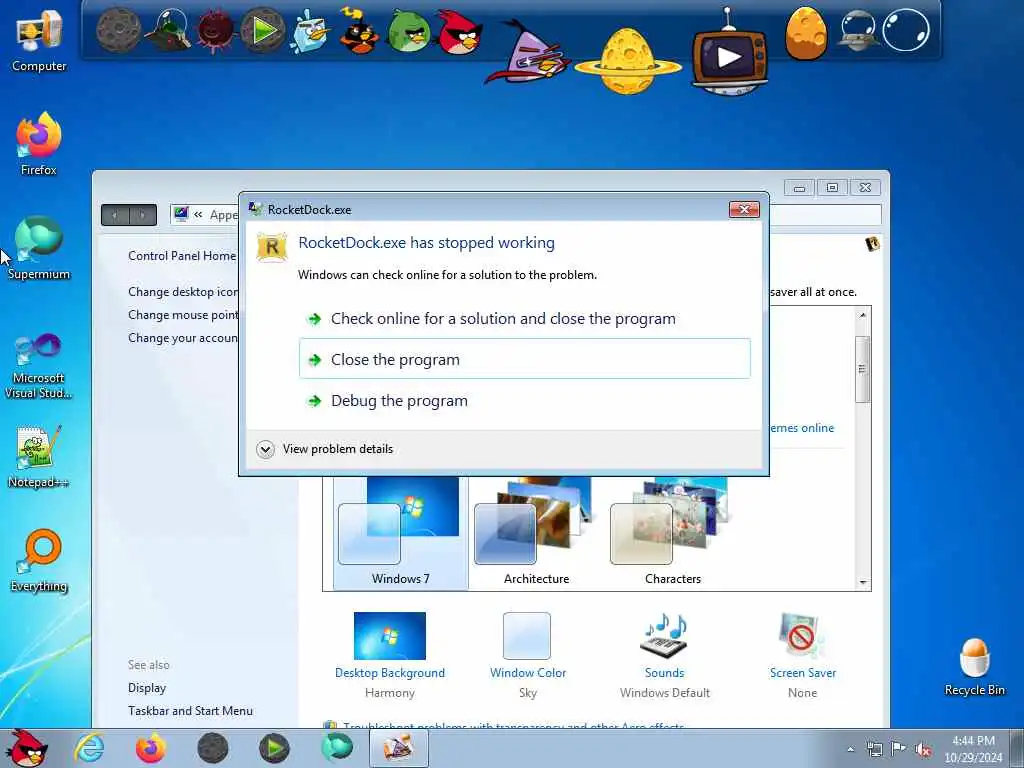Screen dimensions: 1024x768
Task: Click the green play arrow dock icon
Action: (x=263, y=30)
